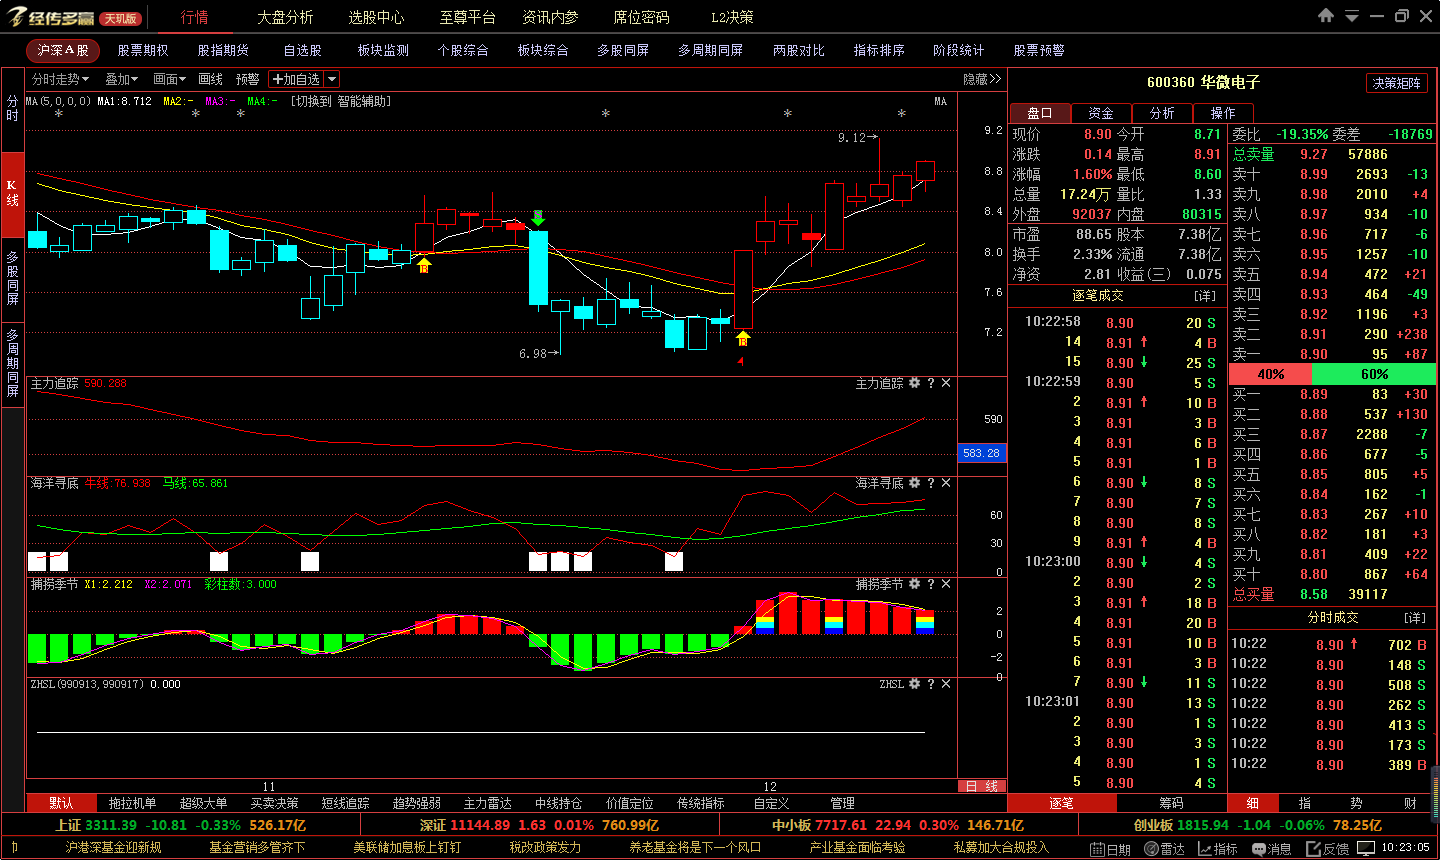
Task: Open 分时成交 details via [详]
Action: click(1414, 618)
